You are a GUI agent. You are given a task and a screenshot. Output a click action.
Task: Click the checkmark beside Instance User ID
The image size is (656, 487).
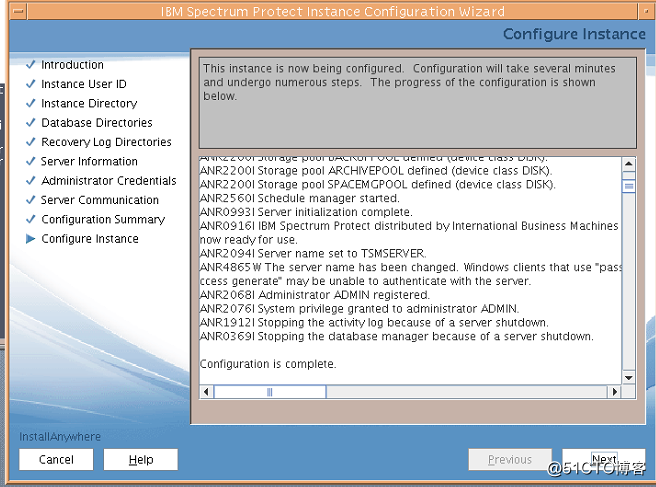pyautogui.click(x=31, y=84)
